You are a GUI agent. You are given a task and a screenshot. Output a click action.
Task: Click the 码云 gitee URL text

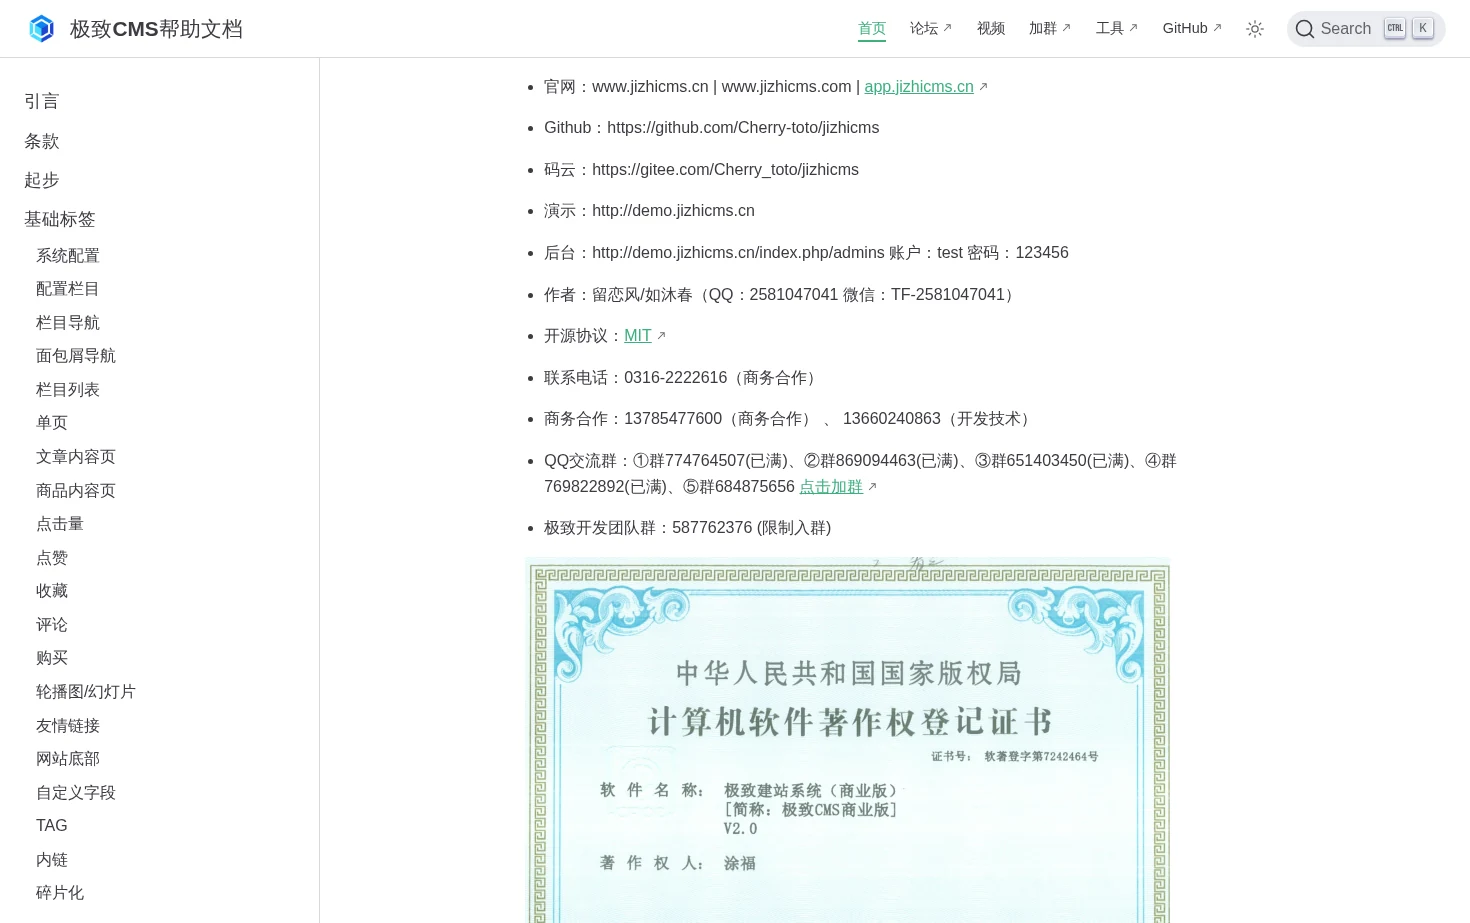point(725,170)
